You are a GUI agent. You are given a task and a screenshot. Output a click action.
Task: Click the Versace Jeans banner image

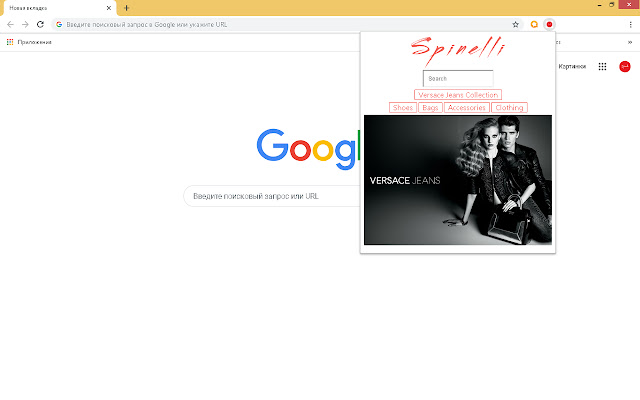pyautogui.click(x=458, y=180)
